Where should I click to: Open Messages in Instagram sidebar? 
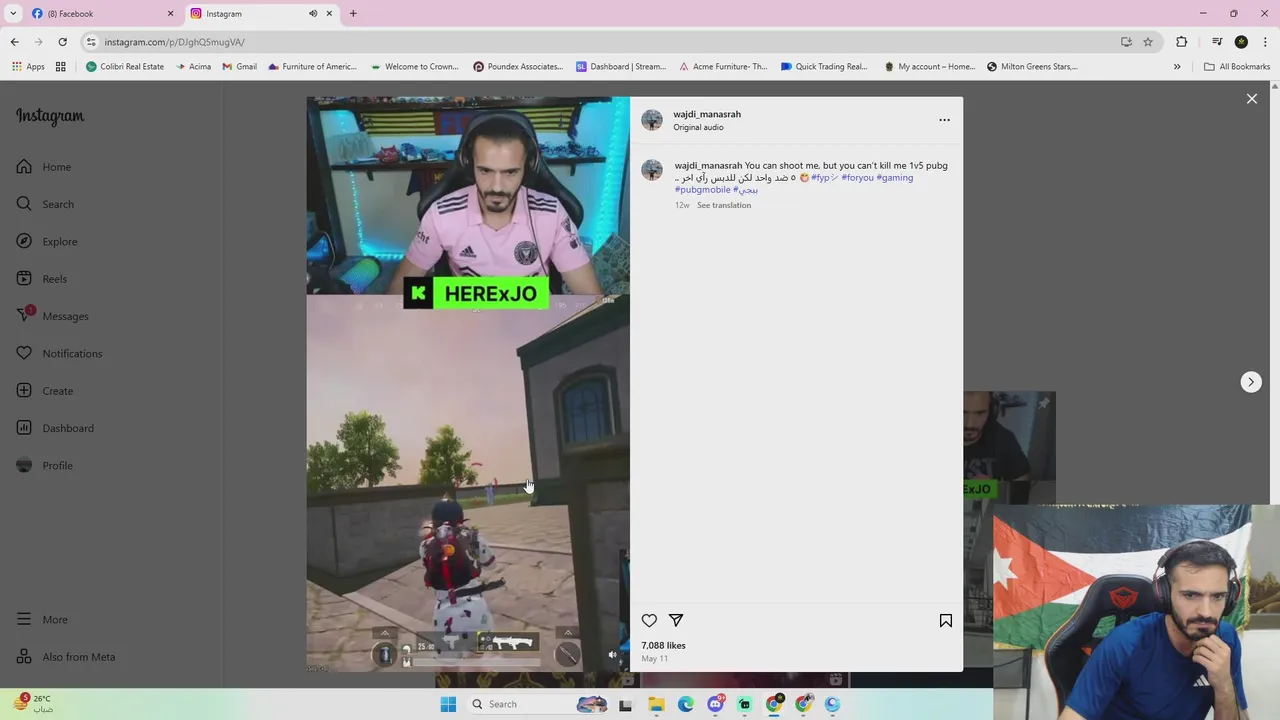65,316
